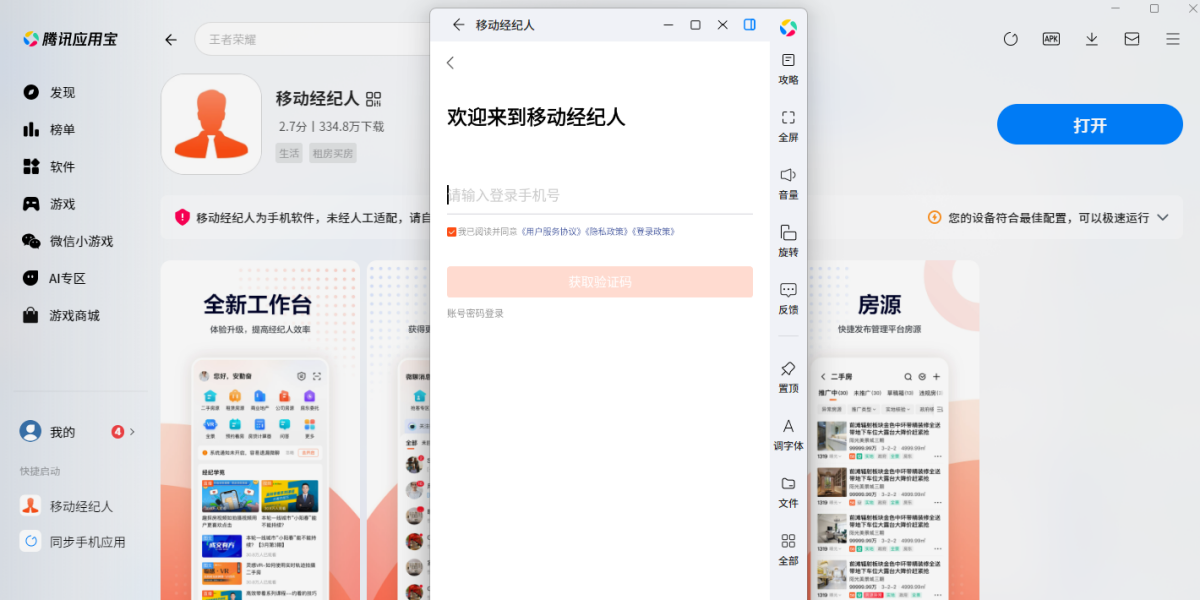
Task: Toggle 置顶 pin window on top
Action: 788,377
